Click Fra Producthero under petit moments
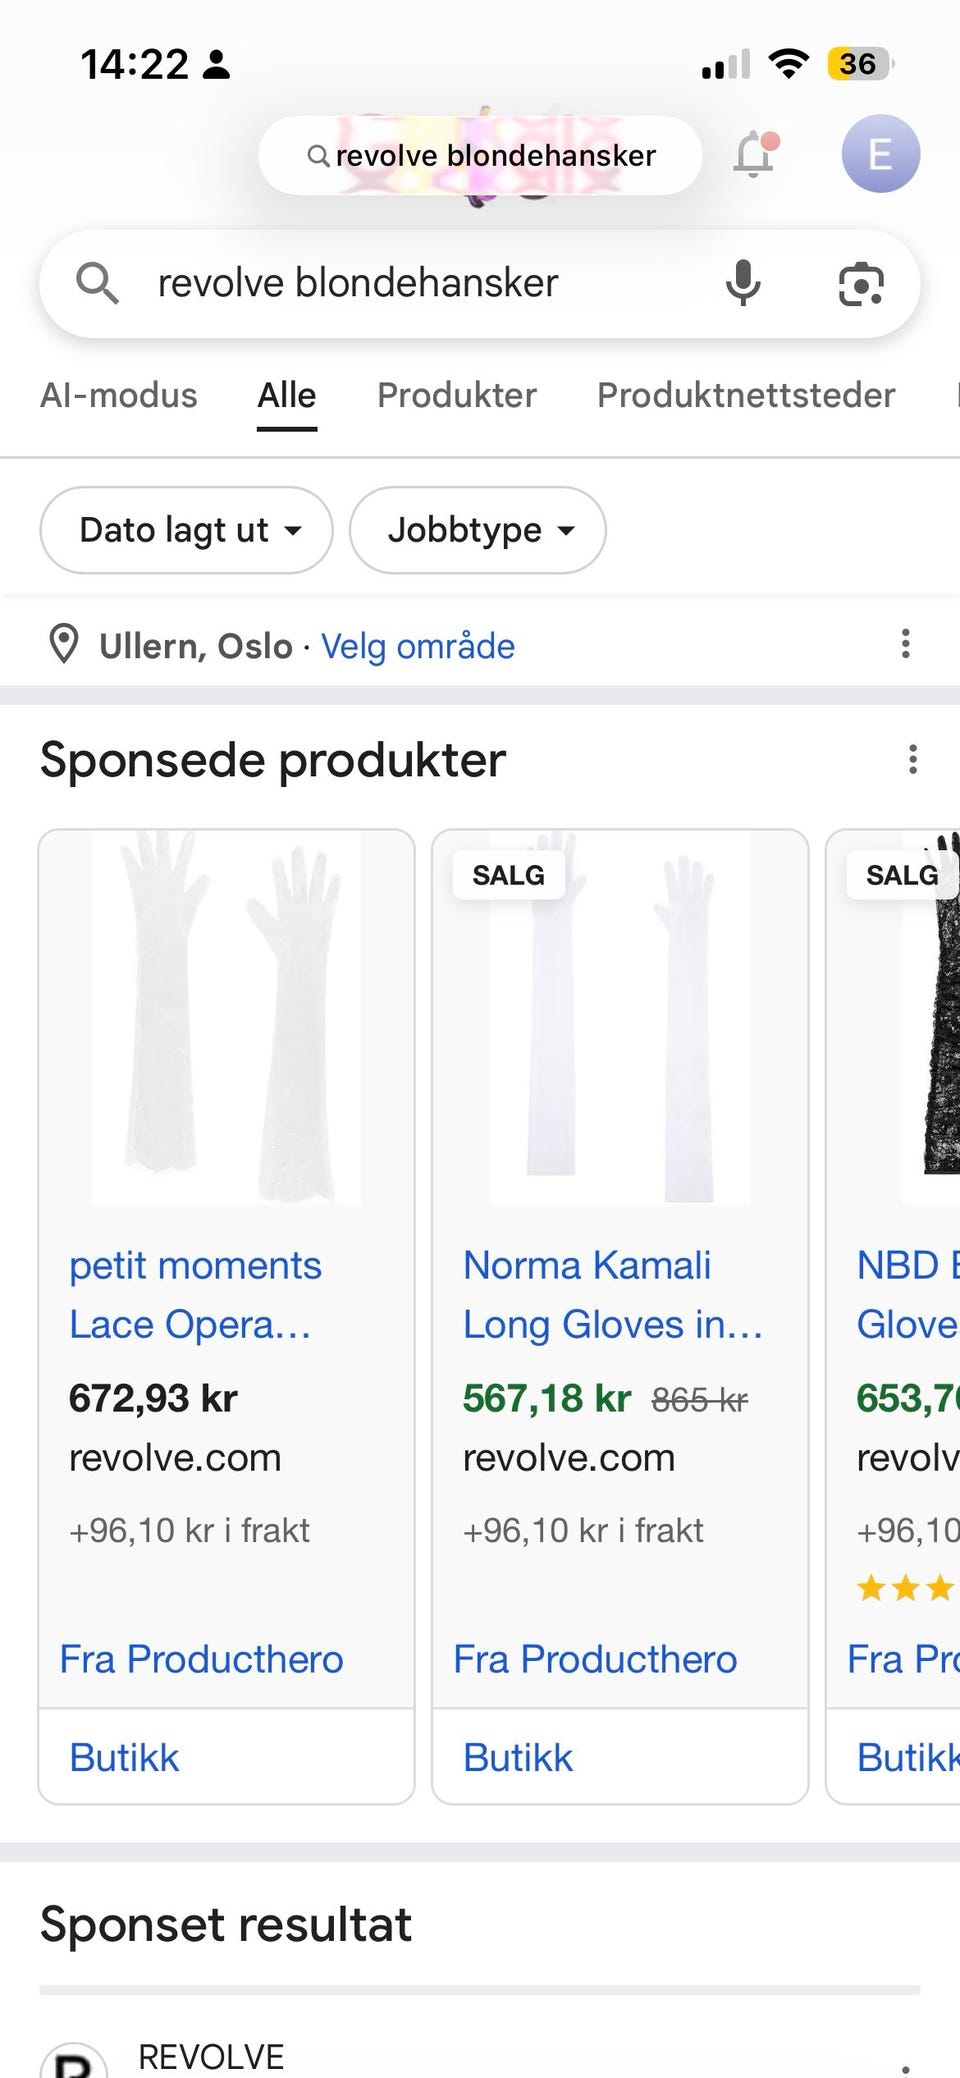Screen dimensions: 960x2078 pos(201,1659)
